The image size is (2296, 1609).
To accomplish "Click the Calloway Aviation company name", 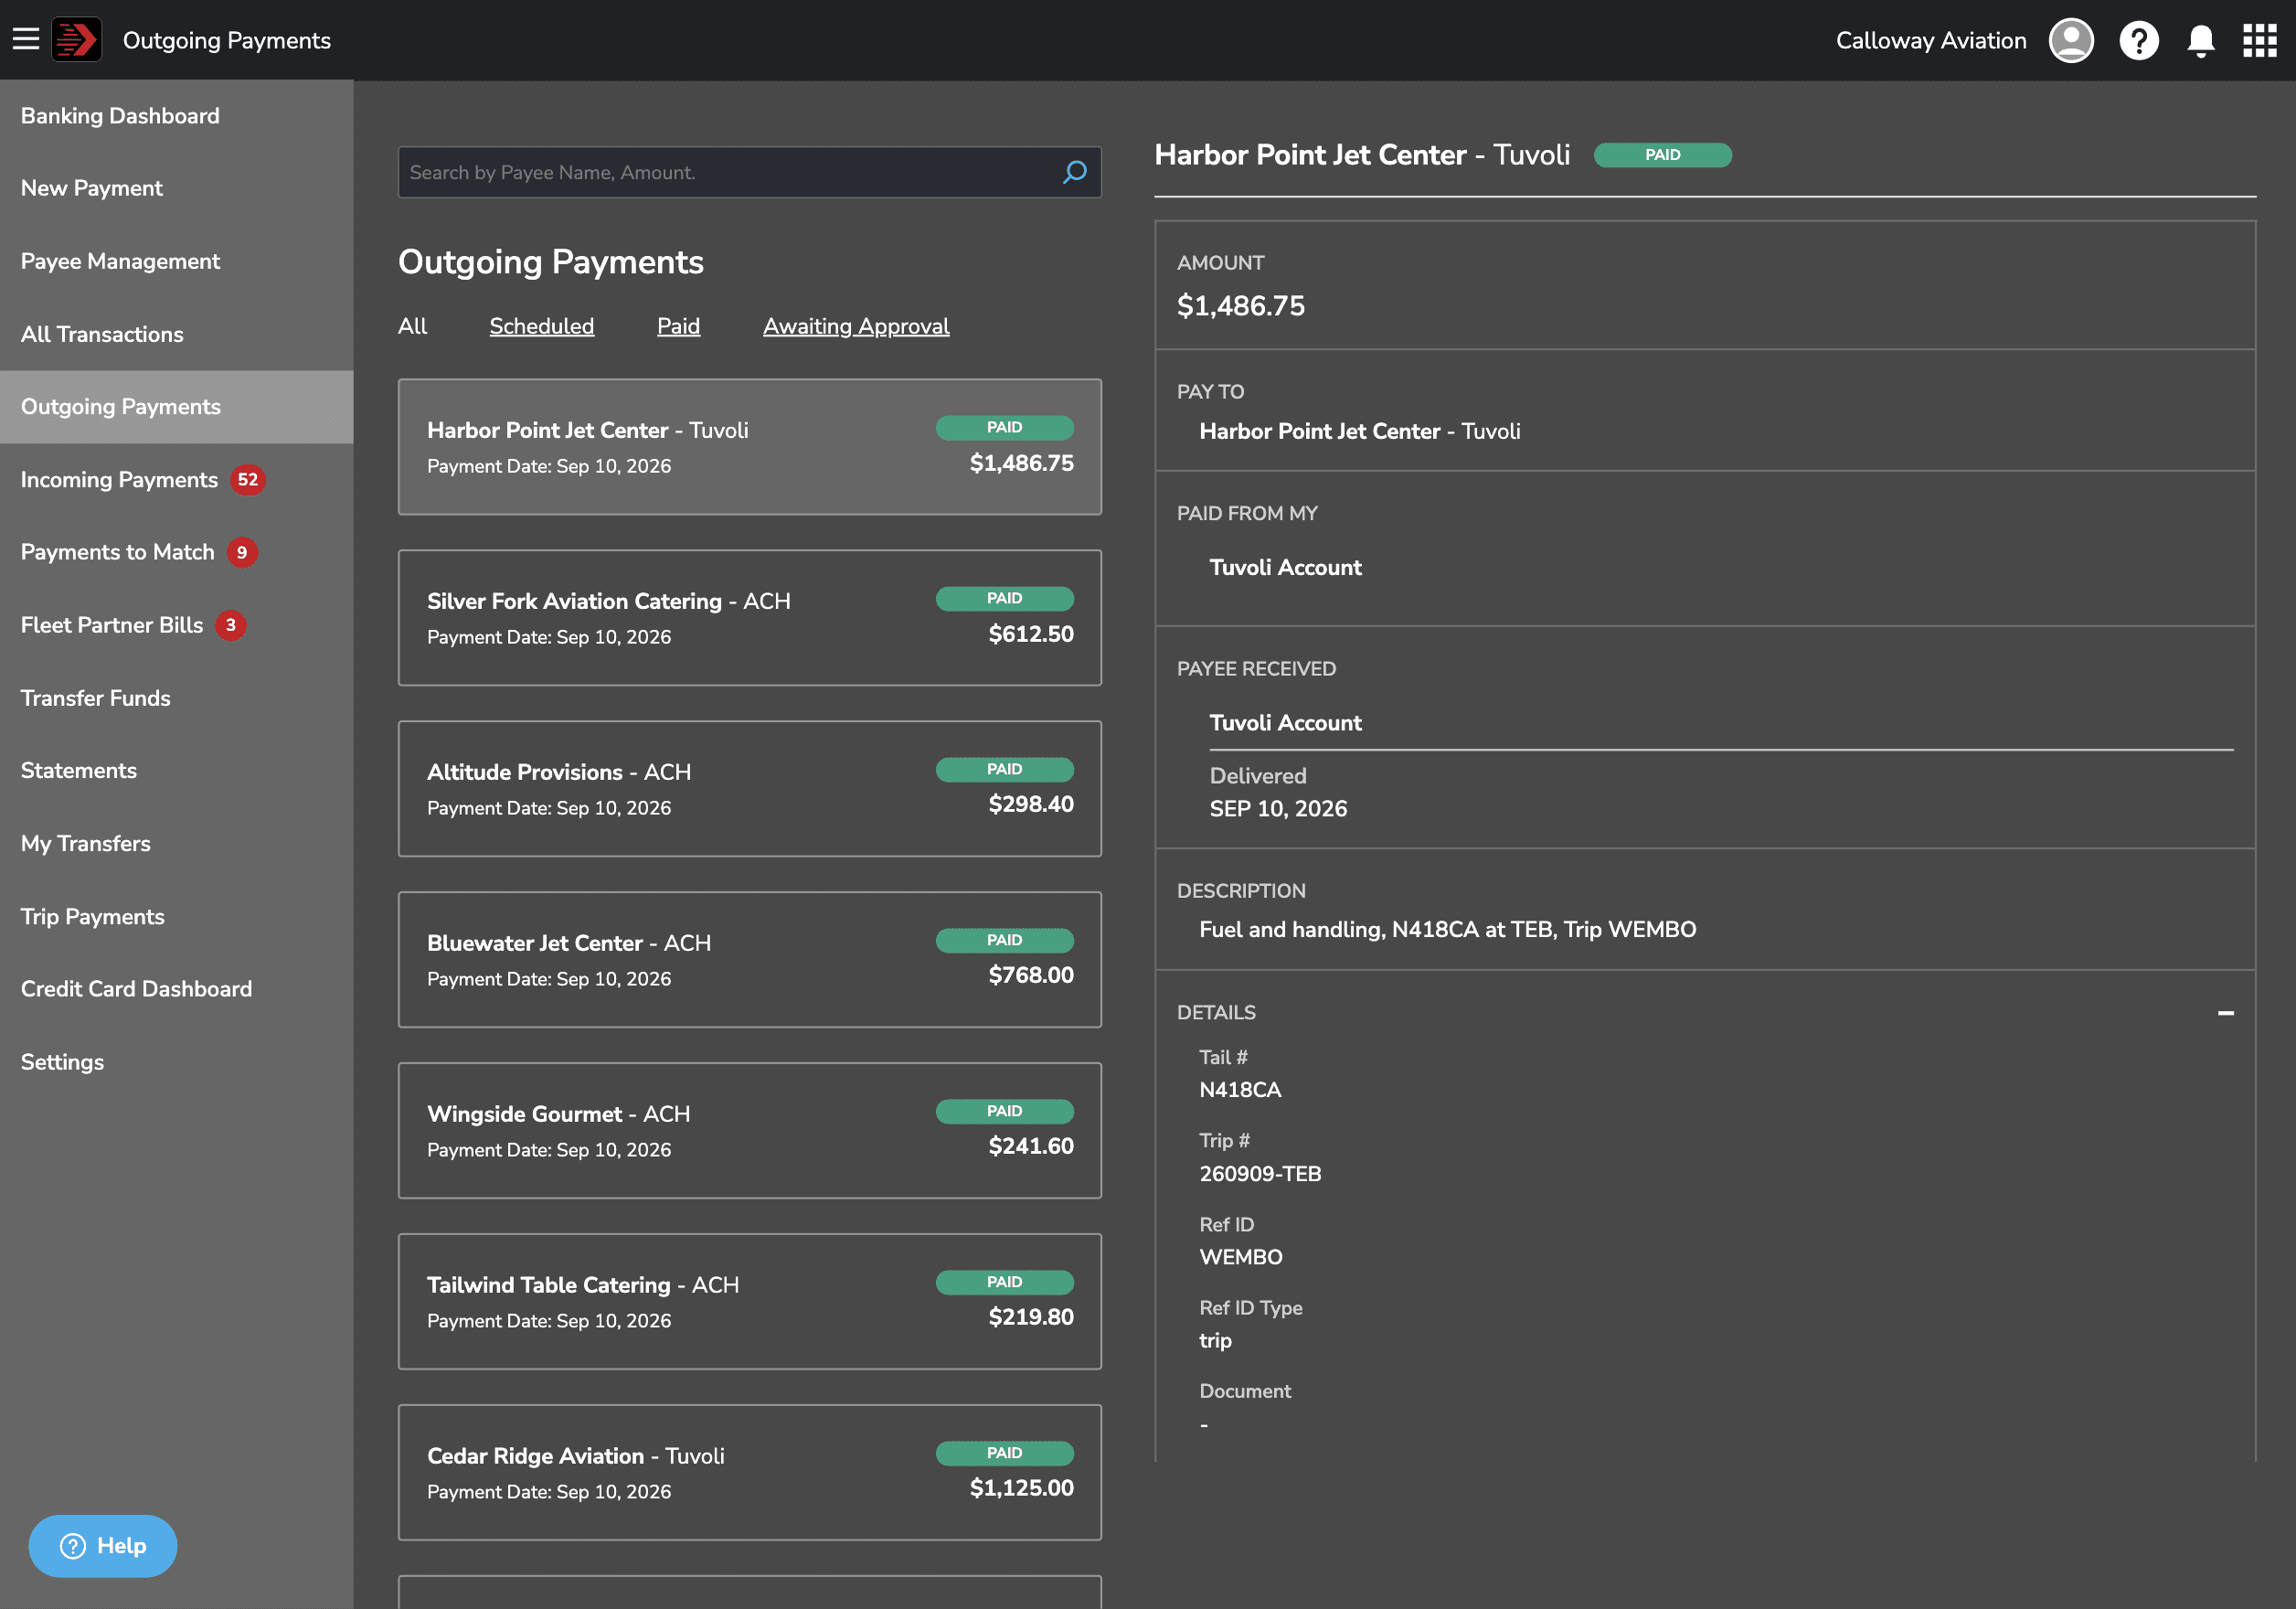I will pos(1931,41).
